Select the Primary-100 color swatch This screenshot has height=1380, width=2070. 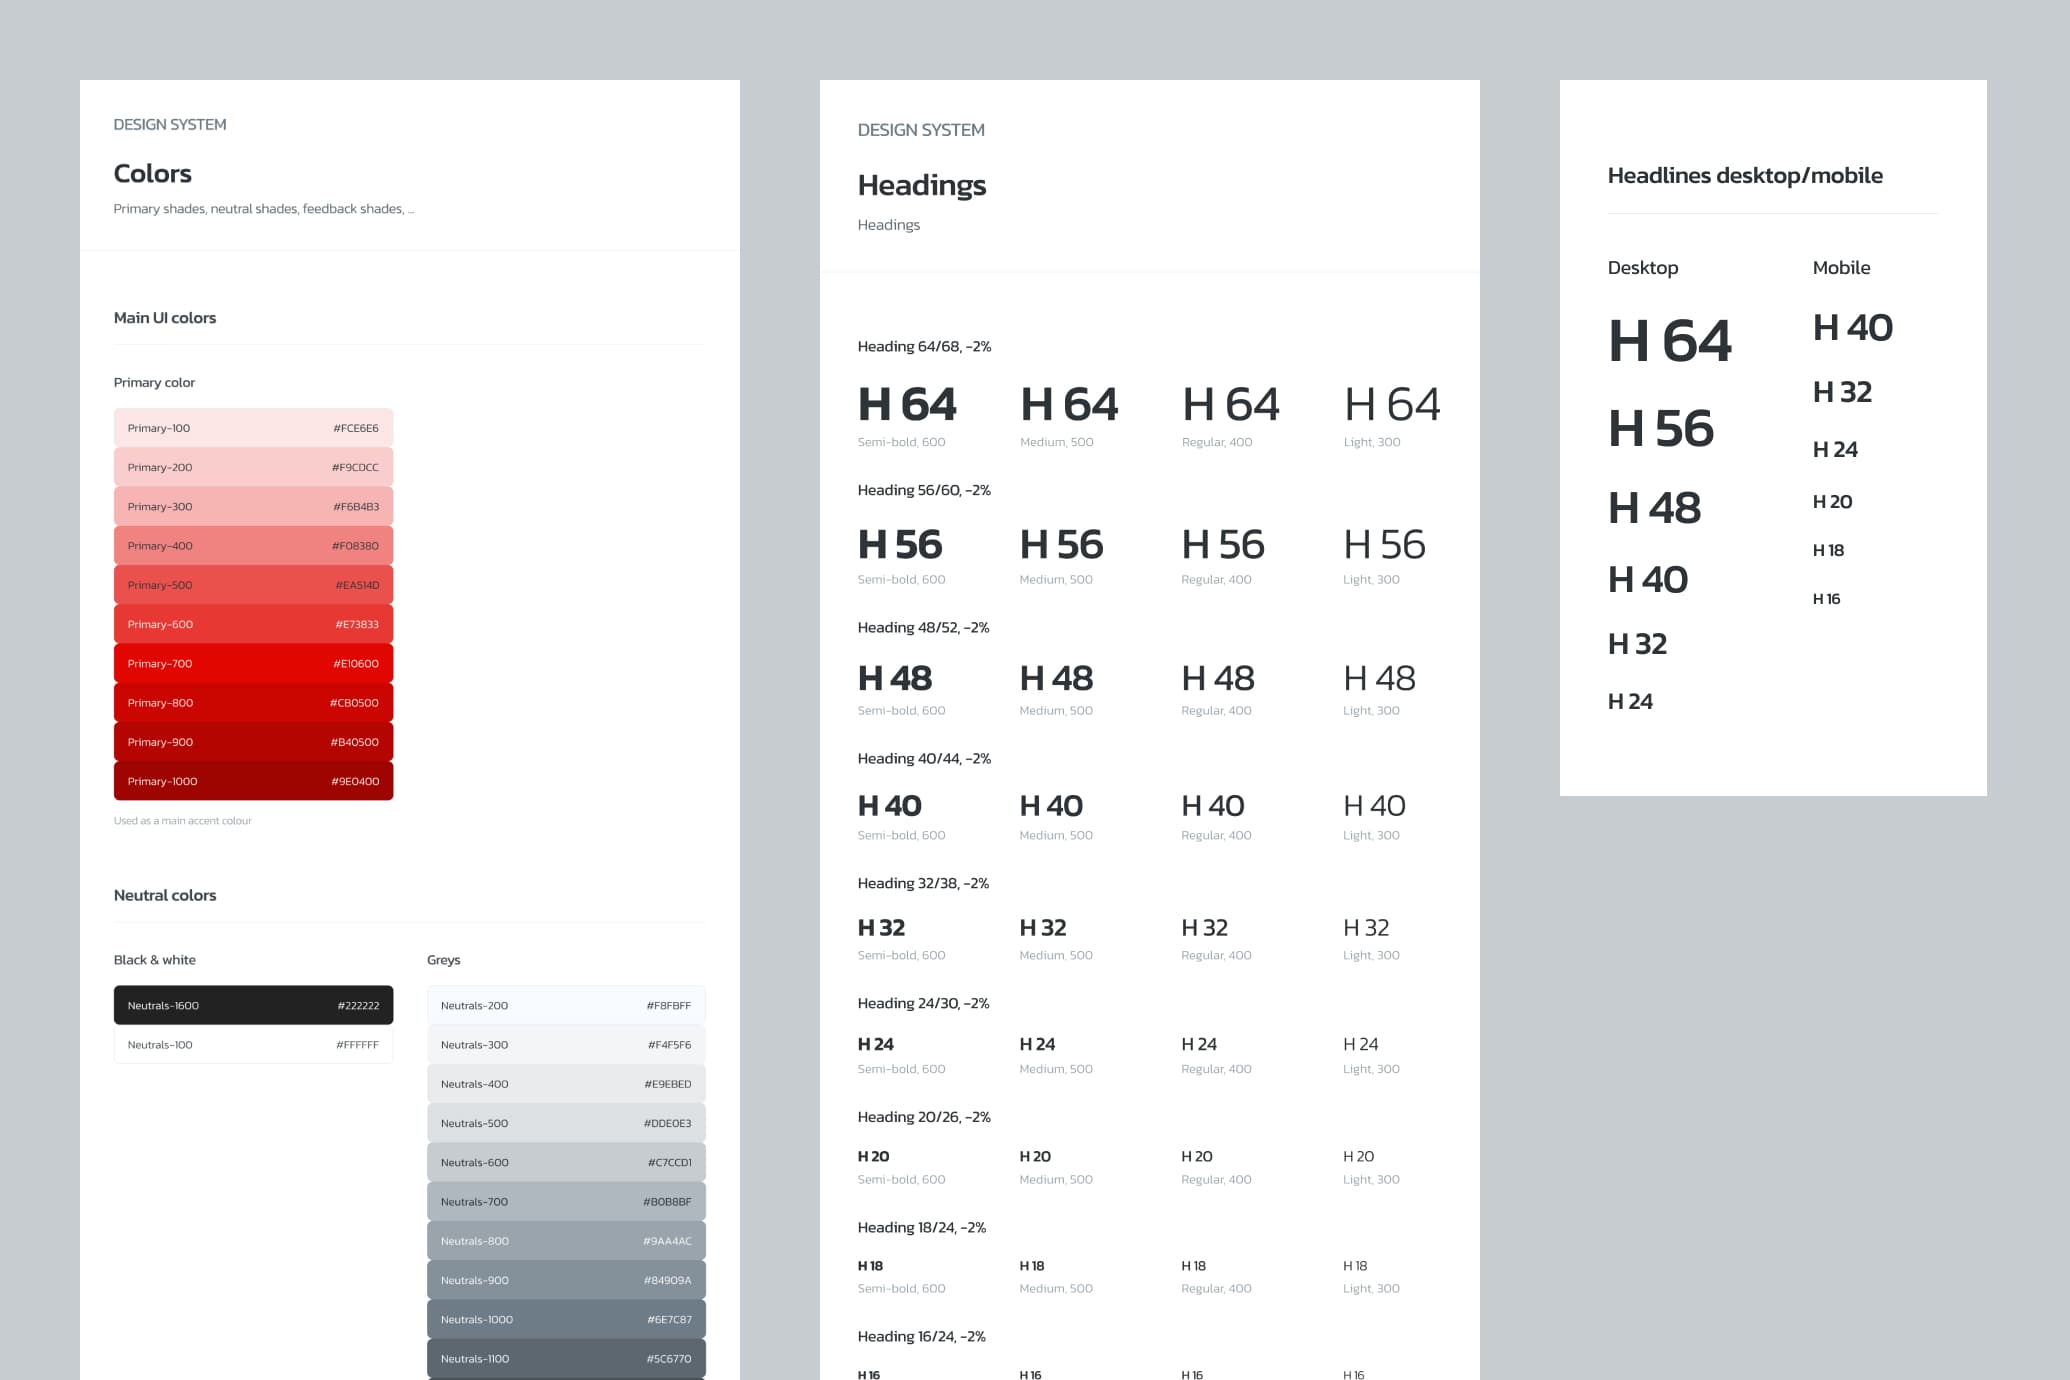coord(253,427)
